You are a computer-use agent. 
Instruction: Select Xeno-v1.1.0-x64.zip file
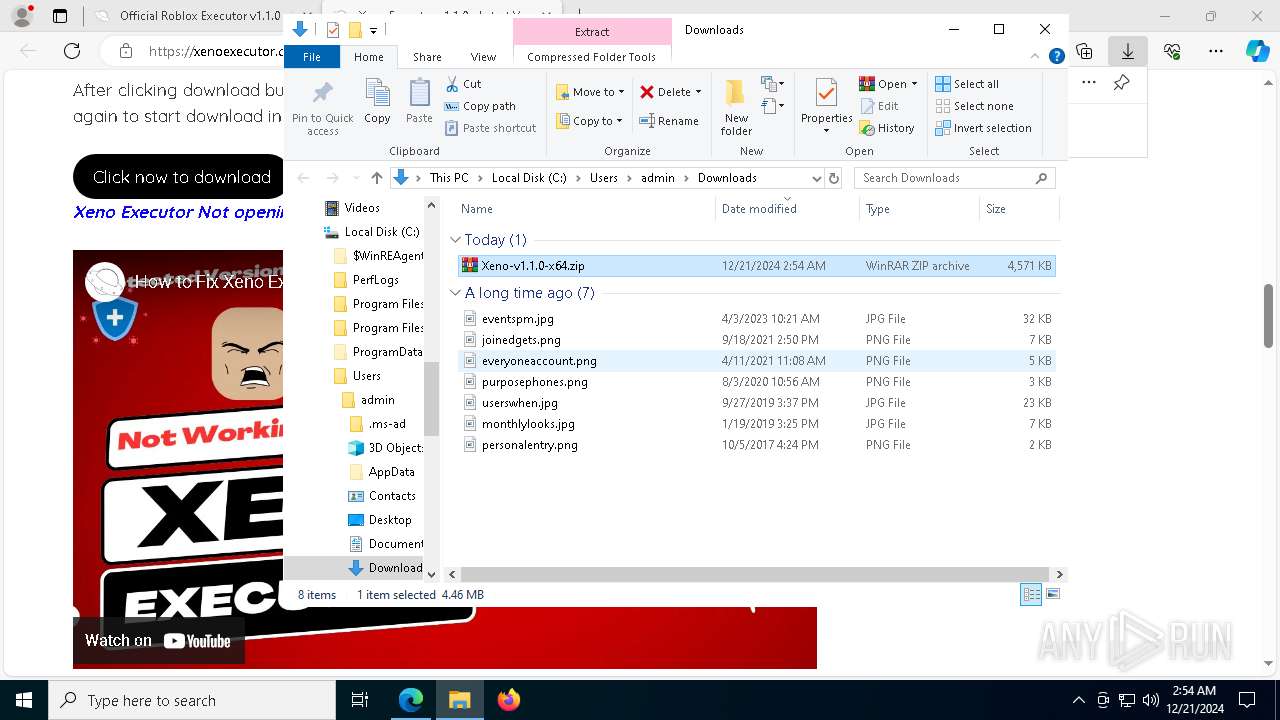(756, 266)
